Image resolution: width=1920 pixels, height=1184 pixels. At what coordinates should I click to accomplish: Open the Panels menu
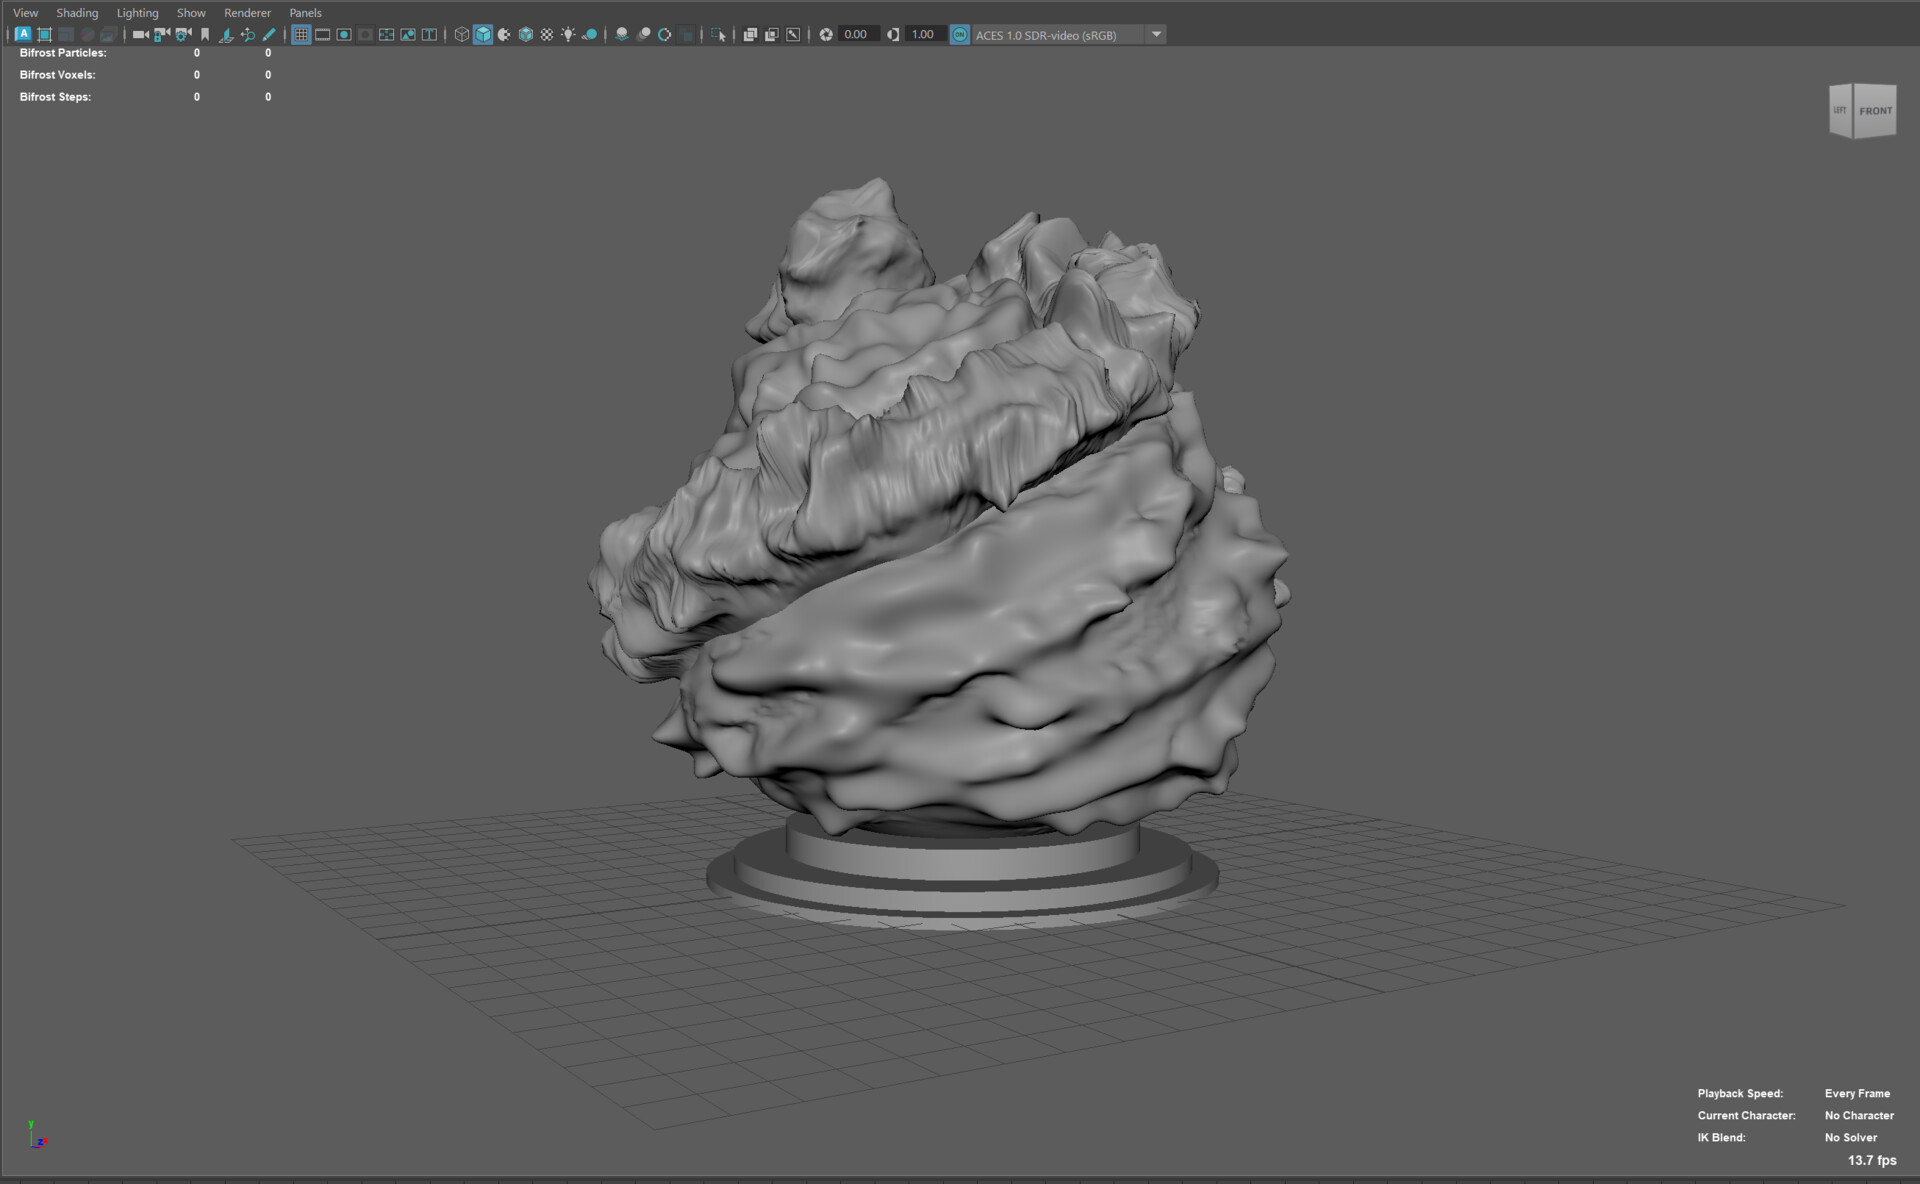coord(305,12)
